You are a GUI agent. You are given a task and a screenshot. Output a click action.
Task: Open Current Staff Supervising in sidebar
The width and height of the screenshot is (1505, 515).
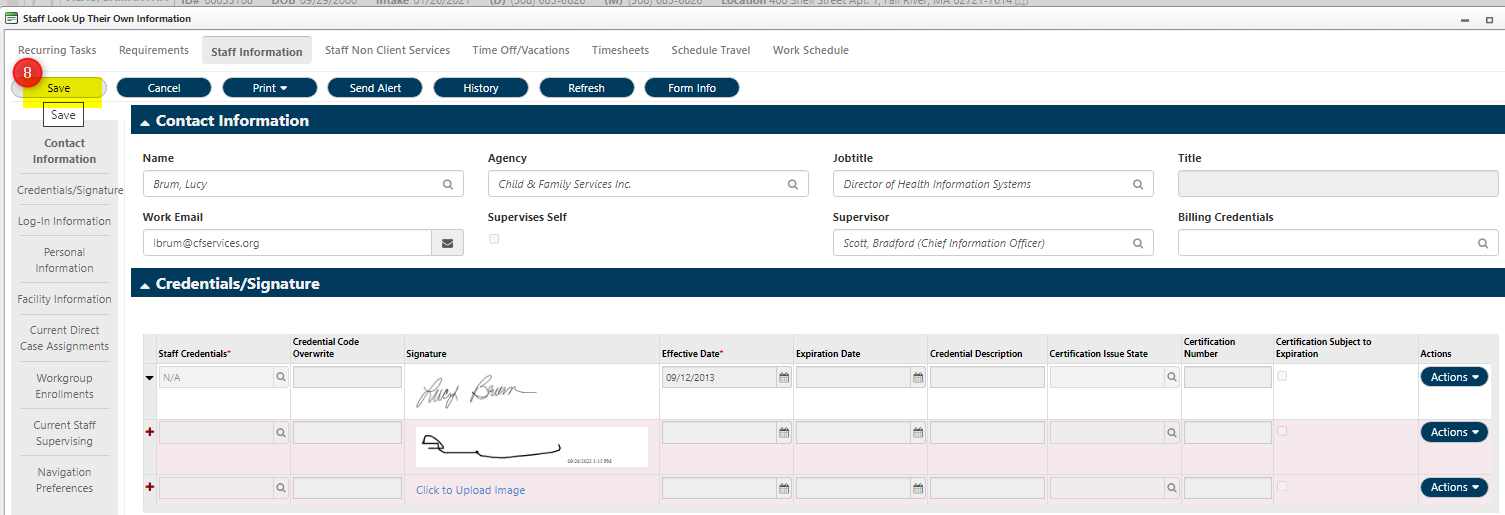click(64, 433)
